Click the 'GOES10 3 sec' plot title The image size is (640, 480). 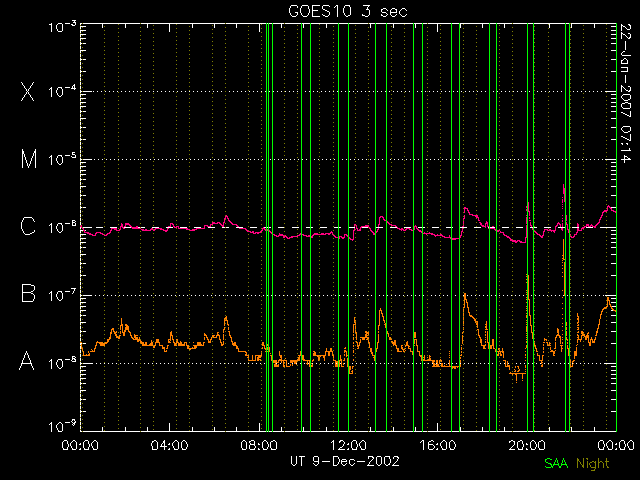coord(348,11)
